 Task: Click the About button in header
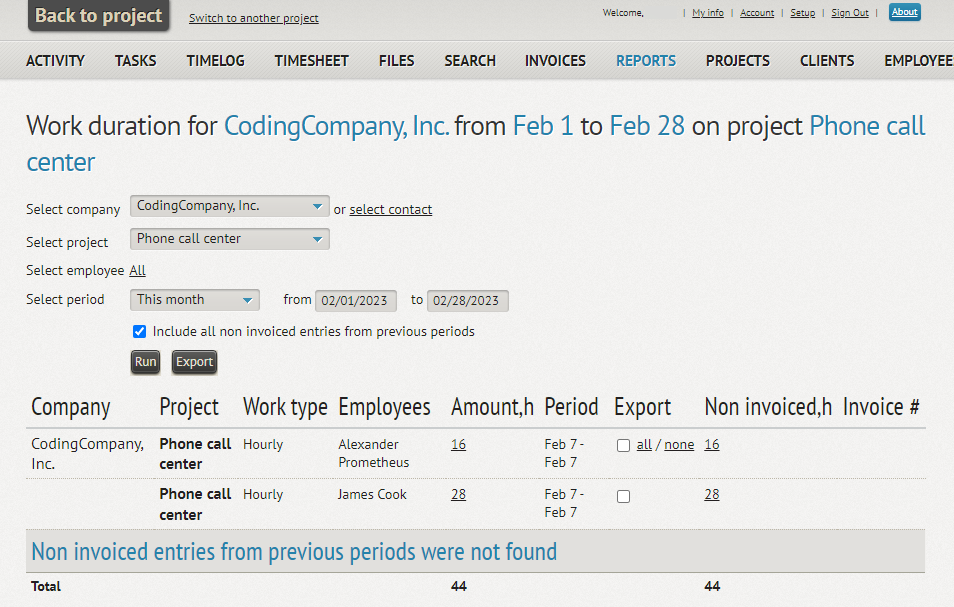pyautogui.click(x=904, y=13)
